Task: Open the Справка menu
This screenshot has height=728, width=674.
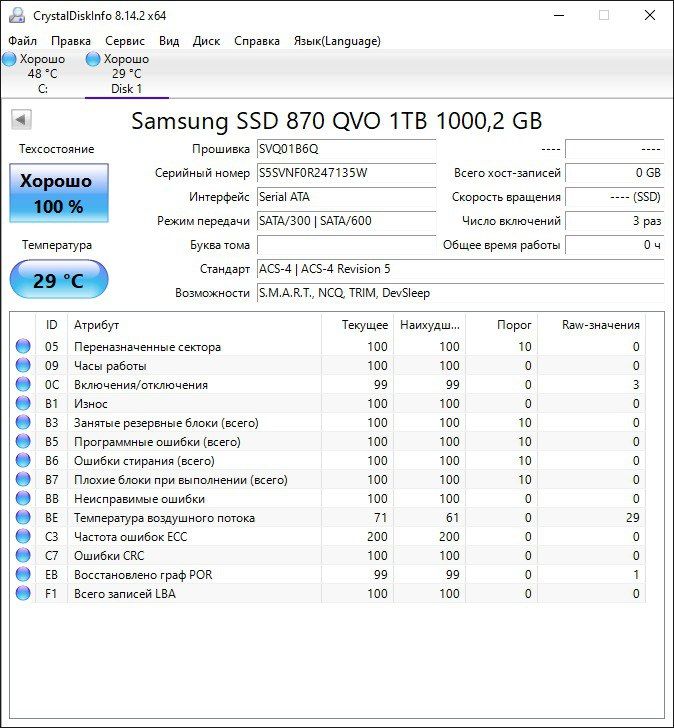Action: click(257, 41)
